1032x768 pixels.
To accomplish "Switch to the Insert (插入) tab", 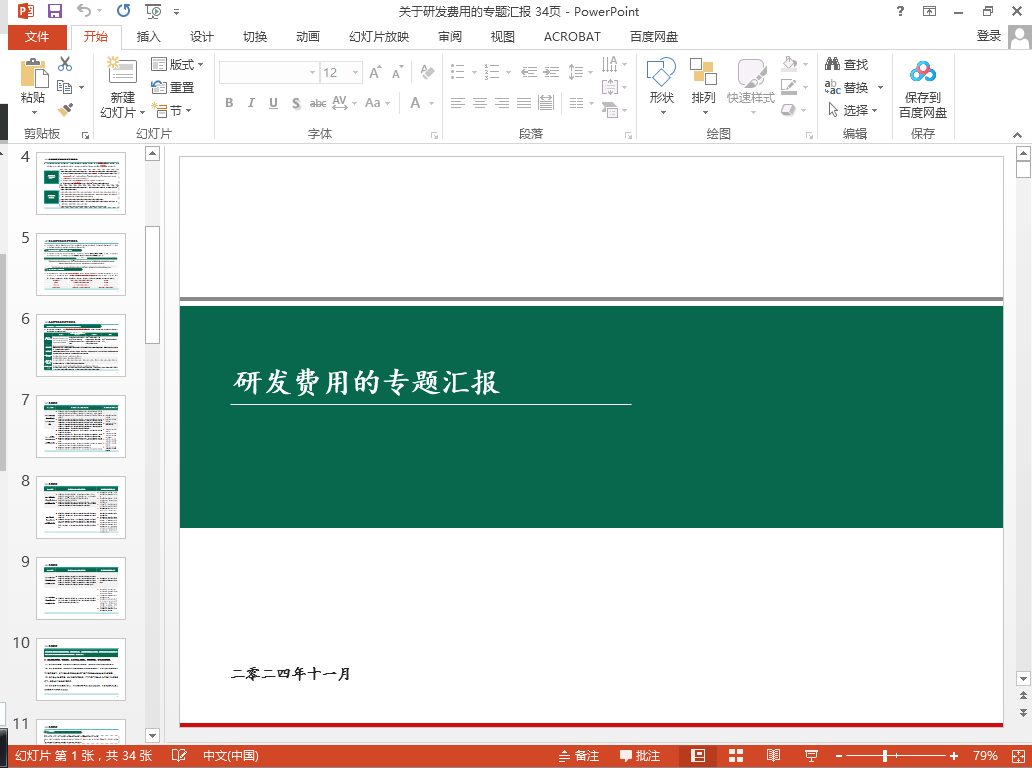I will 148,37.
